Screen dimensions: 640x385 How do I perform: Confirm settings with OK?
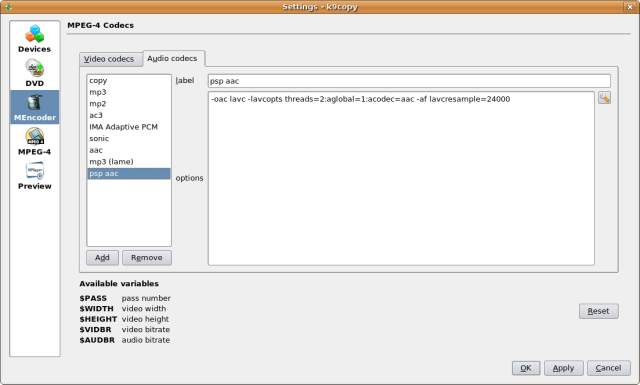[526, 368]
